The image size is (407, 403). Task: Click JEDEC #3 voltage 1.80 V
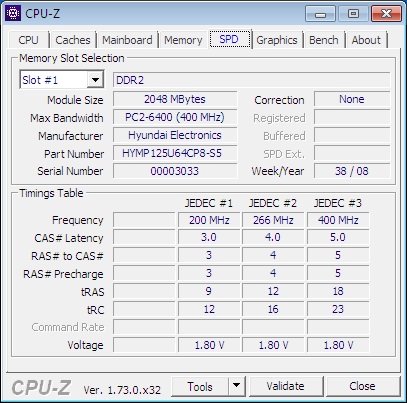338,345
